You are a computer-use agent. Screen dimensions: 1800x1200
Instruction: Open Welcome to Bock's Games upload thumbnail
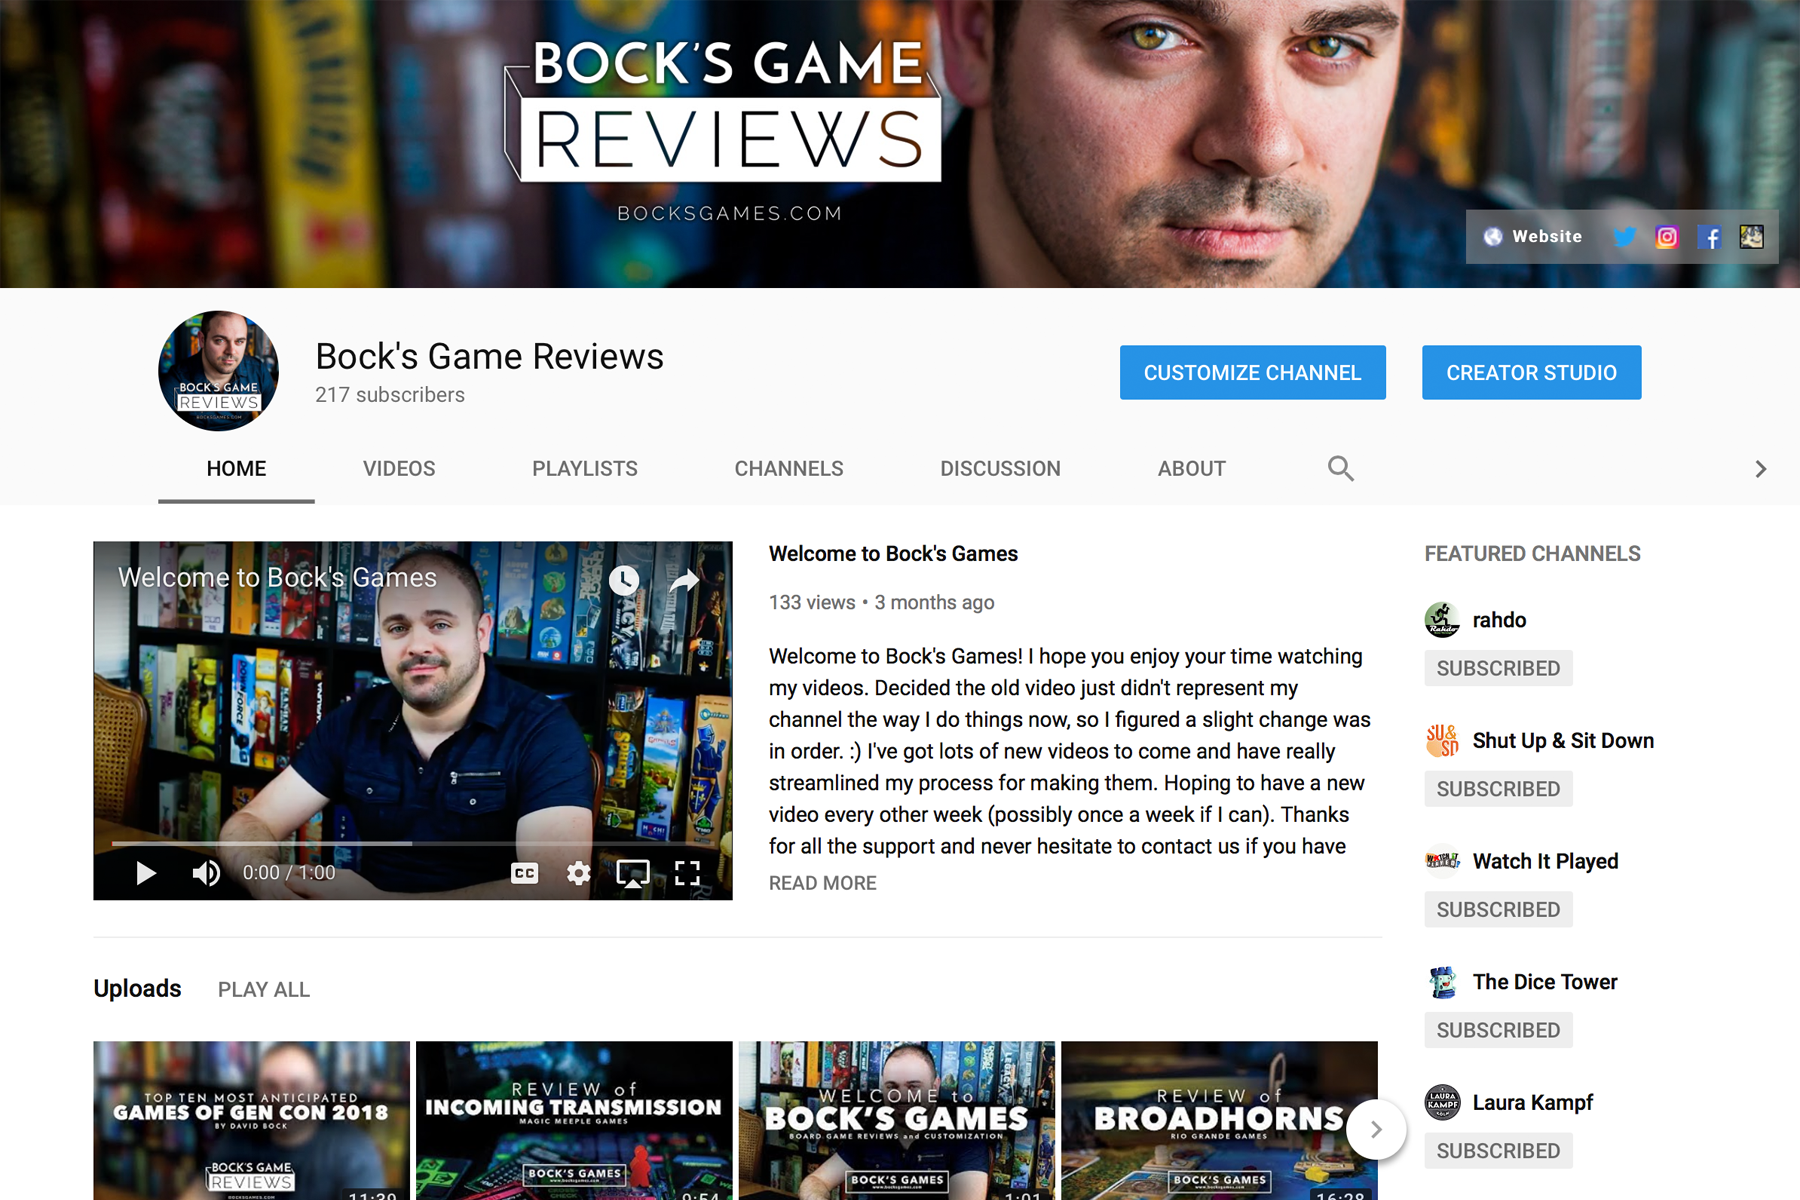pos(896,1120)
